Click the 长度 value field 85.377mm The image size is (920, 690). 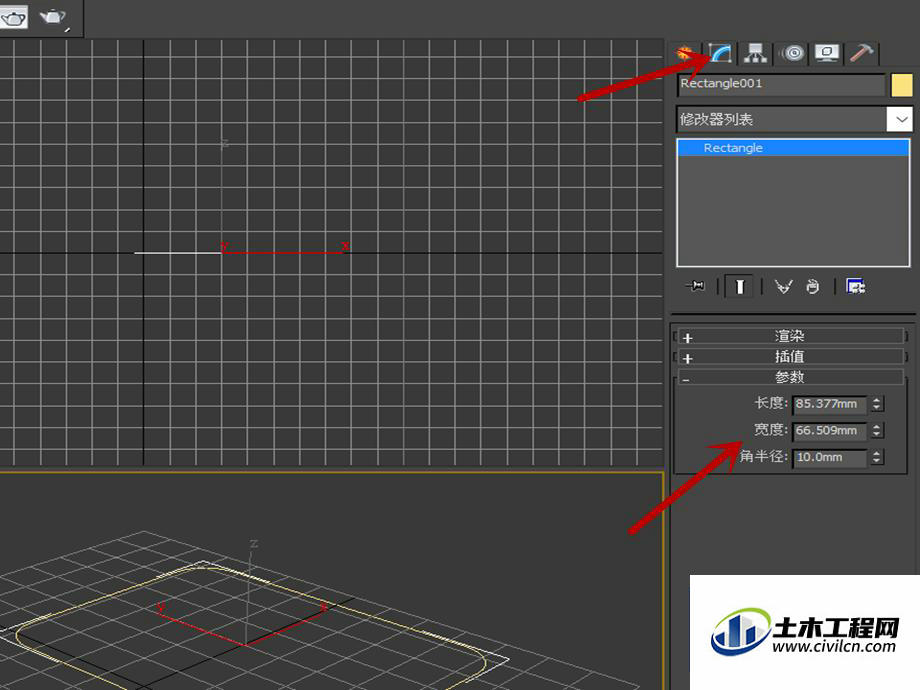pyautogui.click(x=829, y=404)
